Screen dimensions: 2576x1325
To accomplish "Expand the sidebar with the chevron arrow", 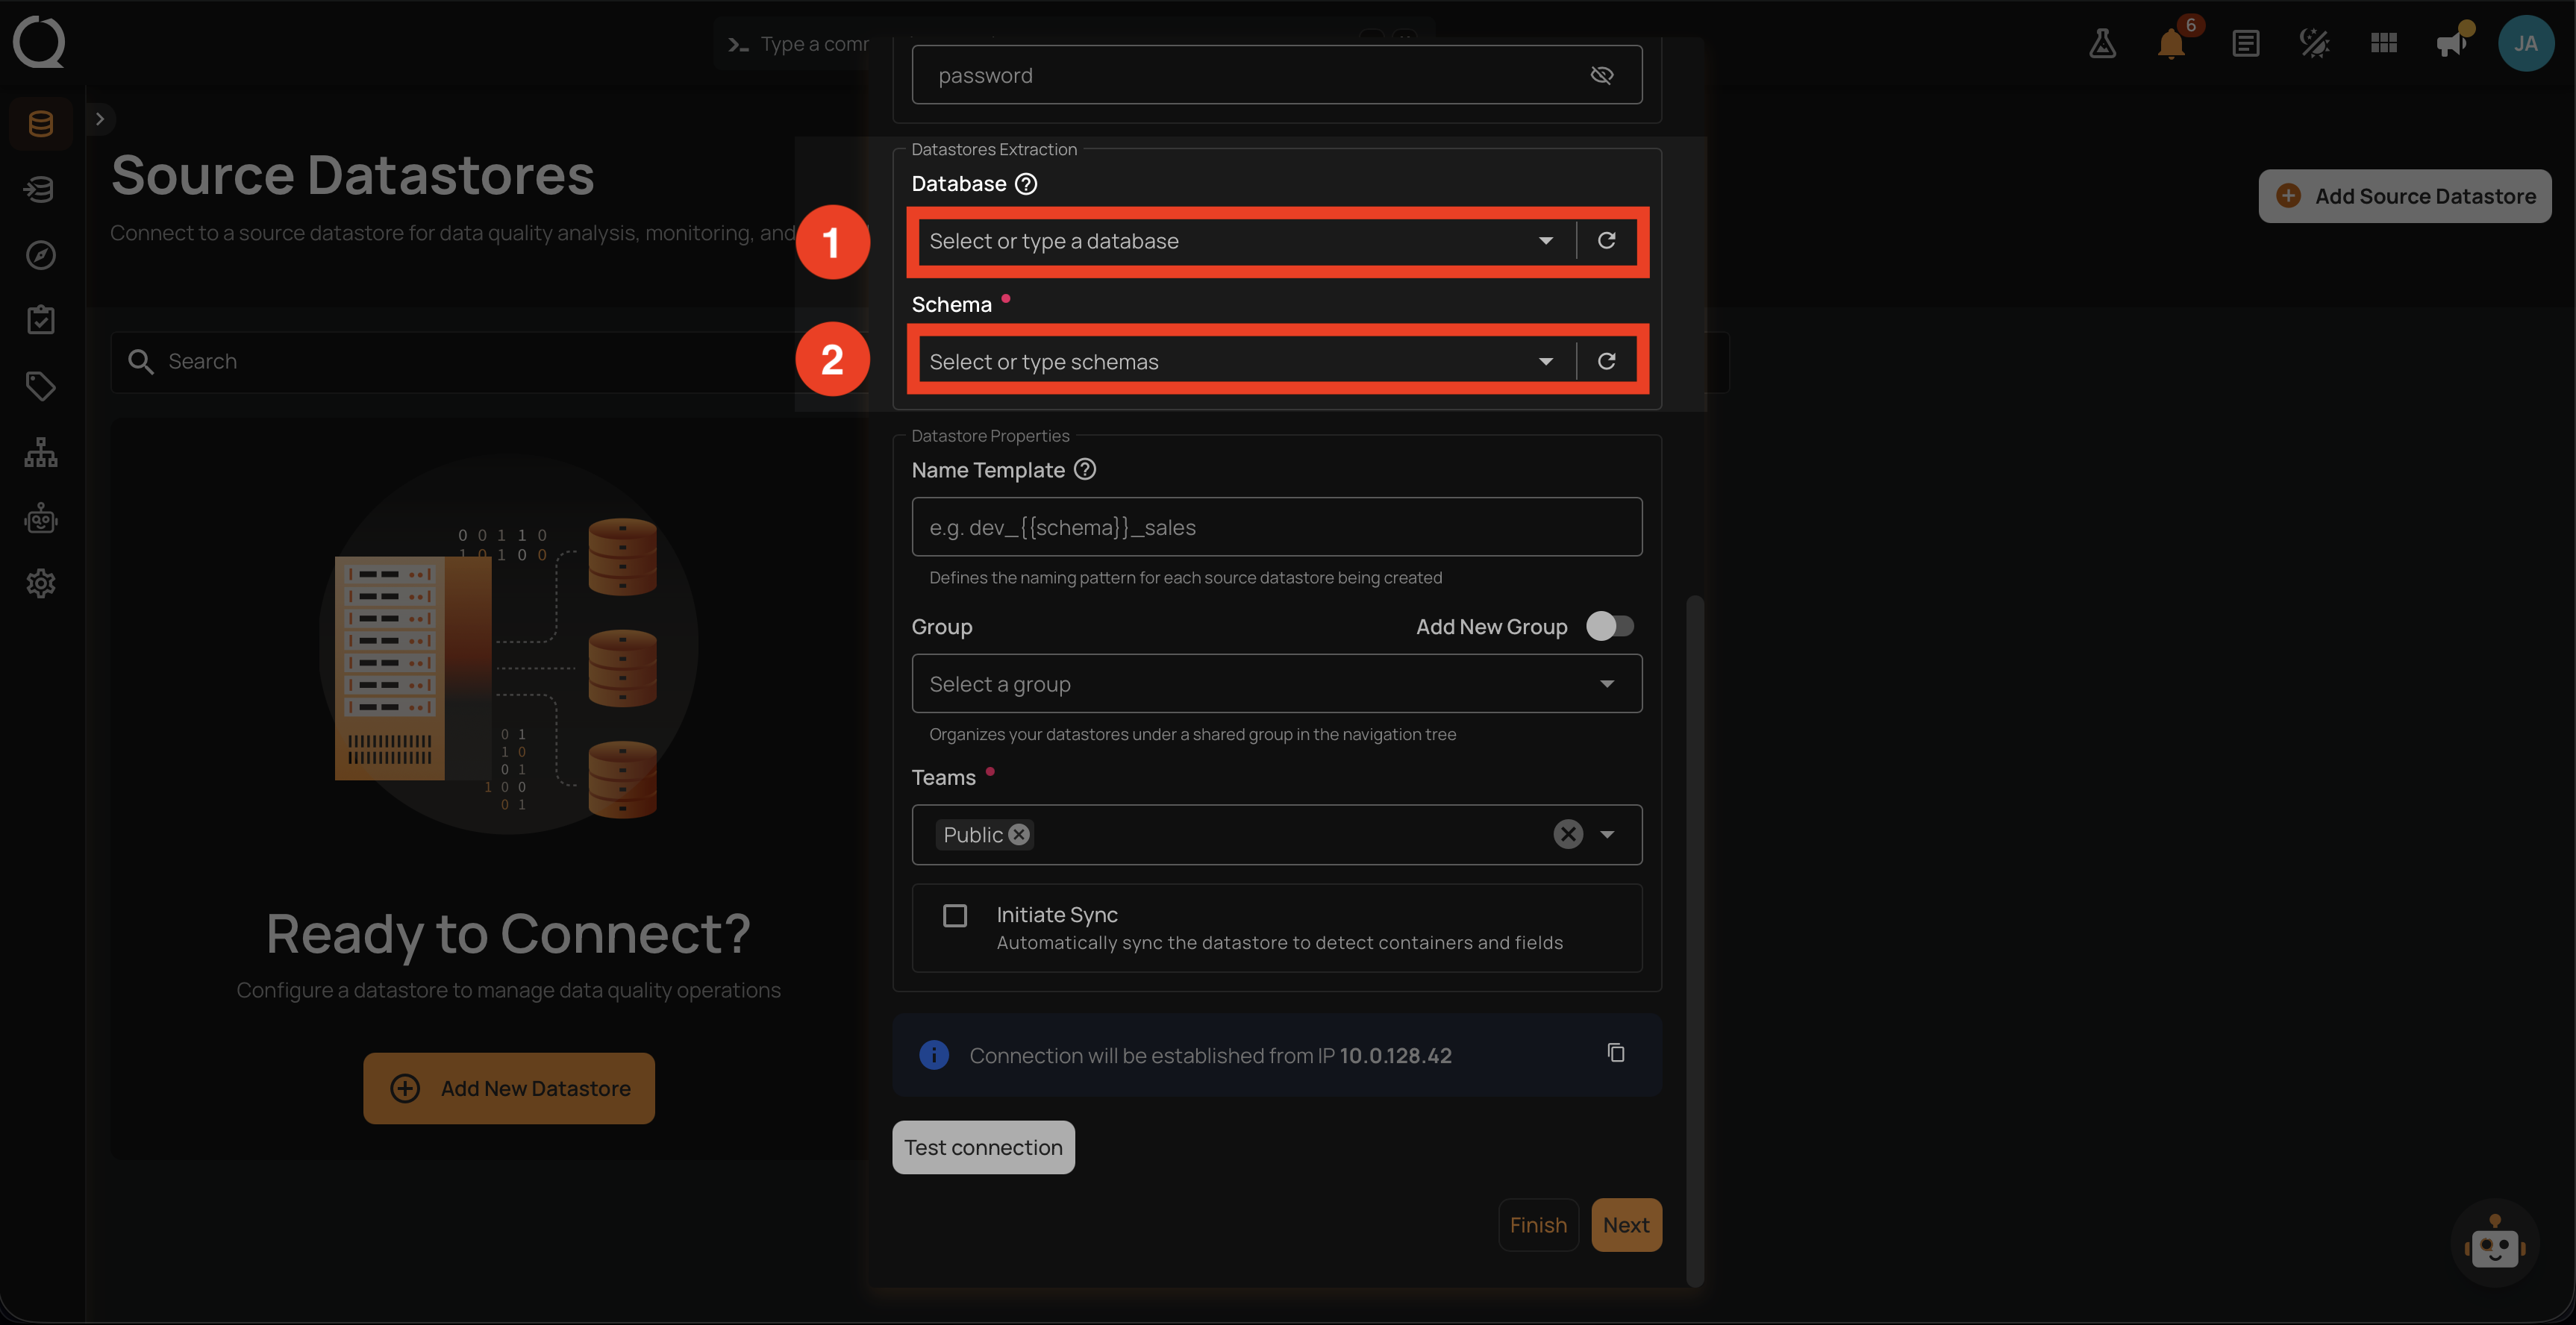I will point(100,119).
